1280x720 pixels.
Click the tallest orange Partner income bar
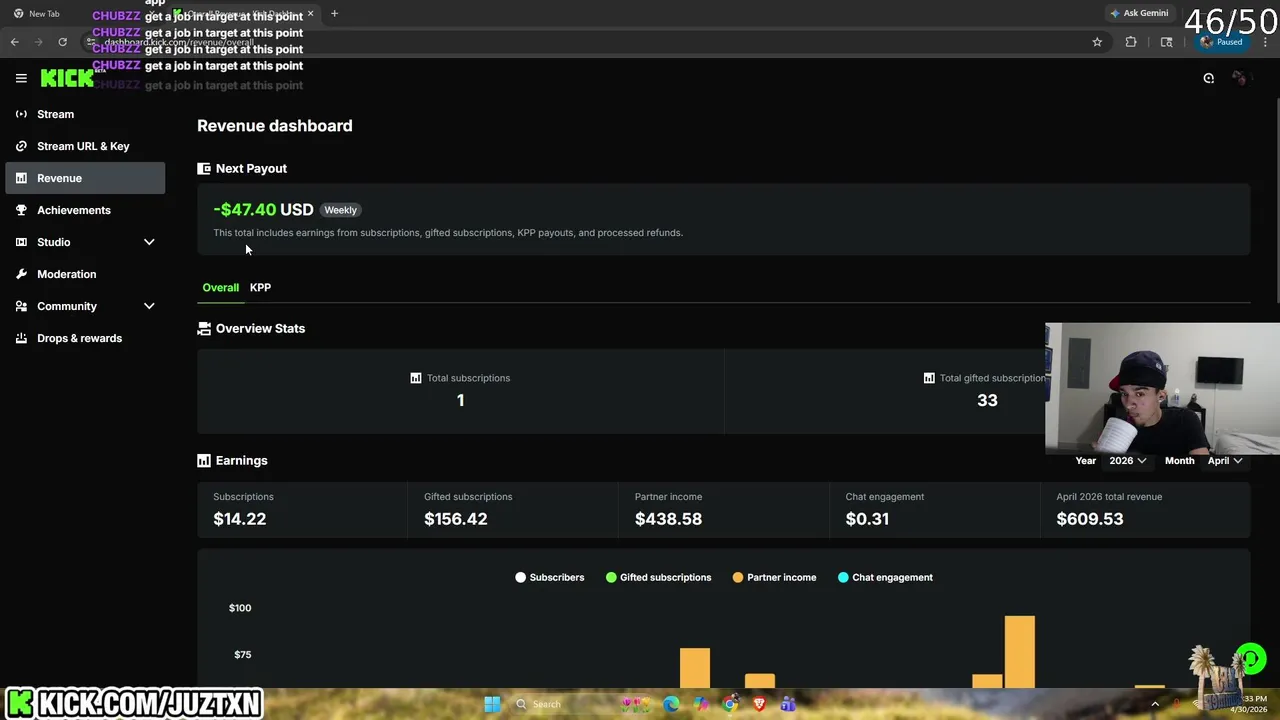click(x=1020, y=652)
